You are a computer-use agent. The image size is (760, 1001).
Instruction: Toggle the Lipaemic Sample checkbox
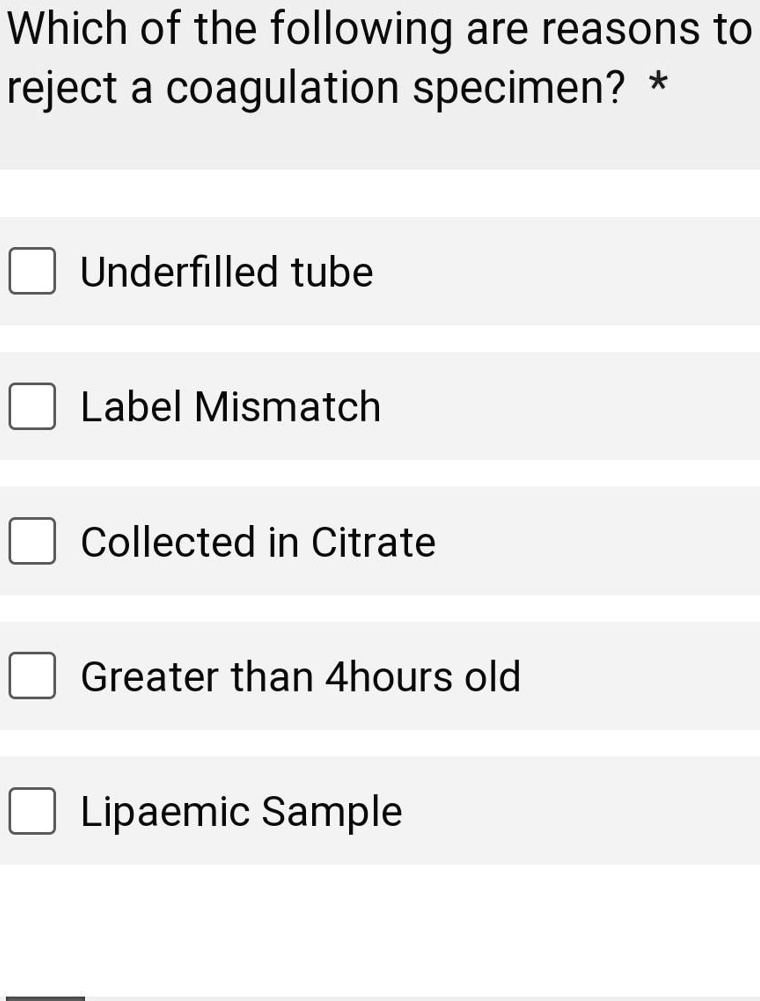point(32,811)
